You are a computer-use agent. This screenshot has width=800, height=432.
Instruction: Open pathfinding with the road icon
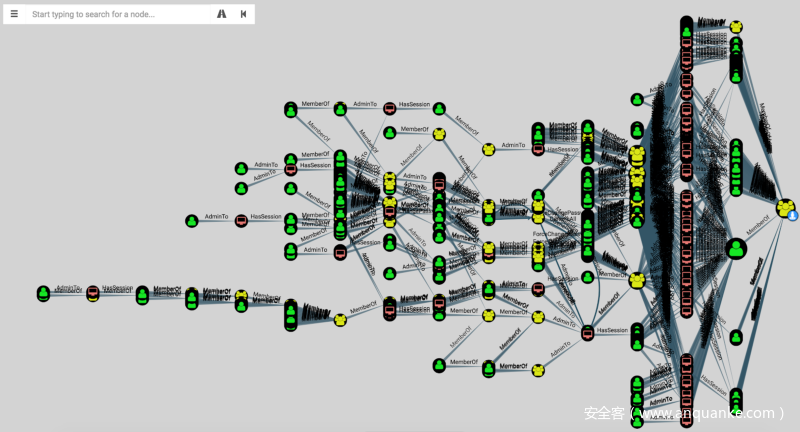[x=221, y=14]
